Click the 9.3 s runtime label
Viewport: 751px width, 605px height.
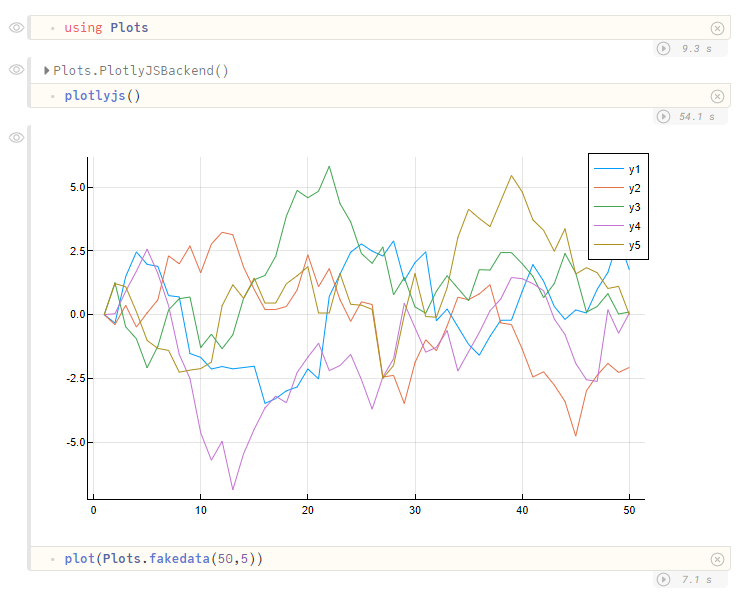pos(697,48)
